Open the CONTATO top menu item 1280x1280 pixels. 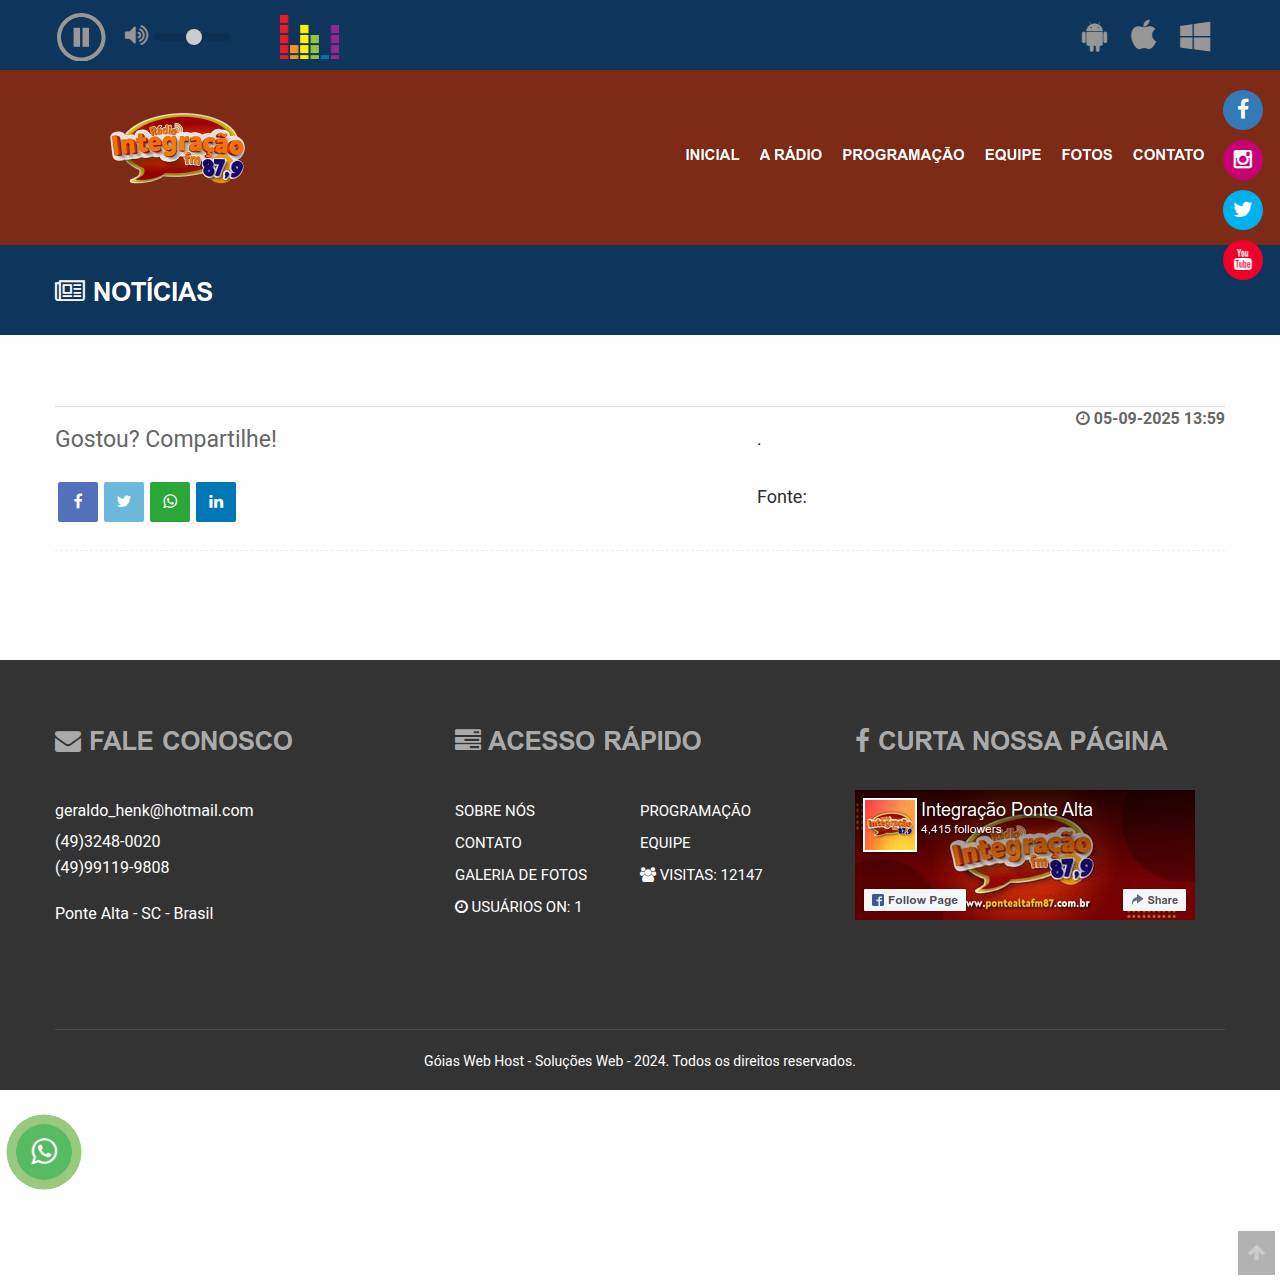click(1168, 155)
